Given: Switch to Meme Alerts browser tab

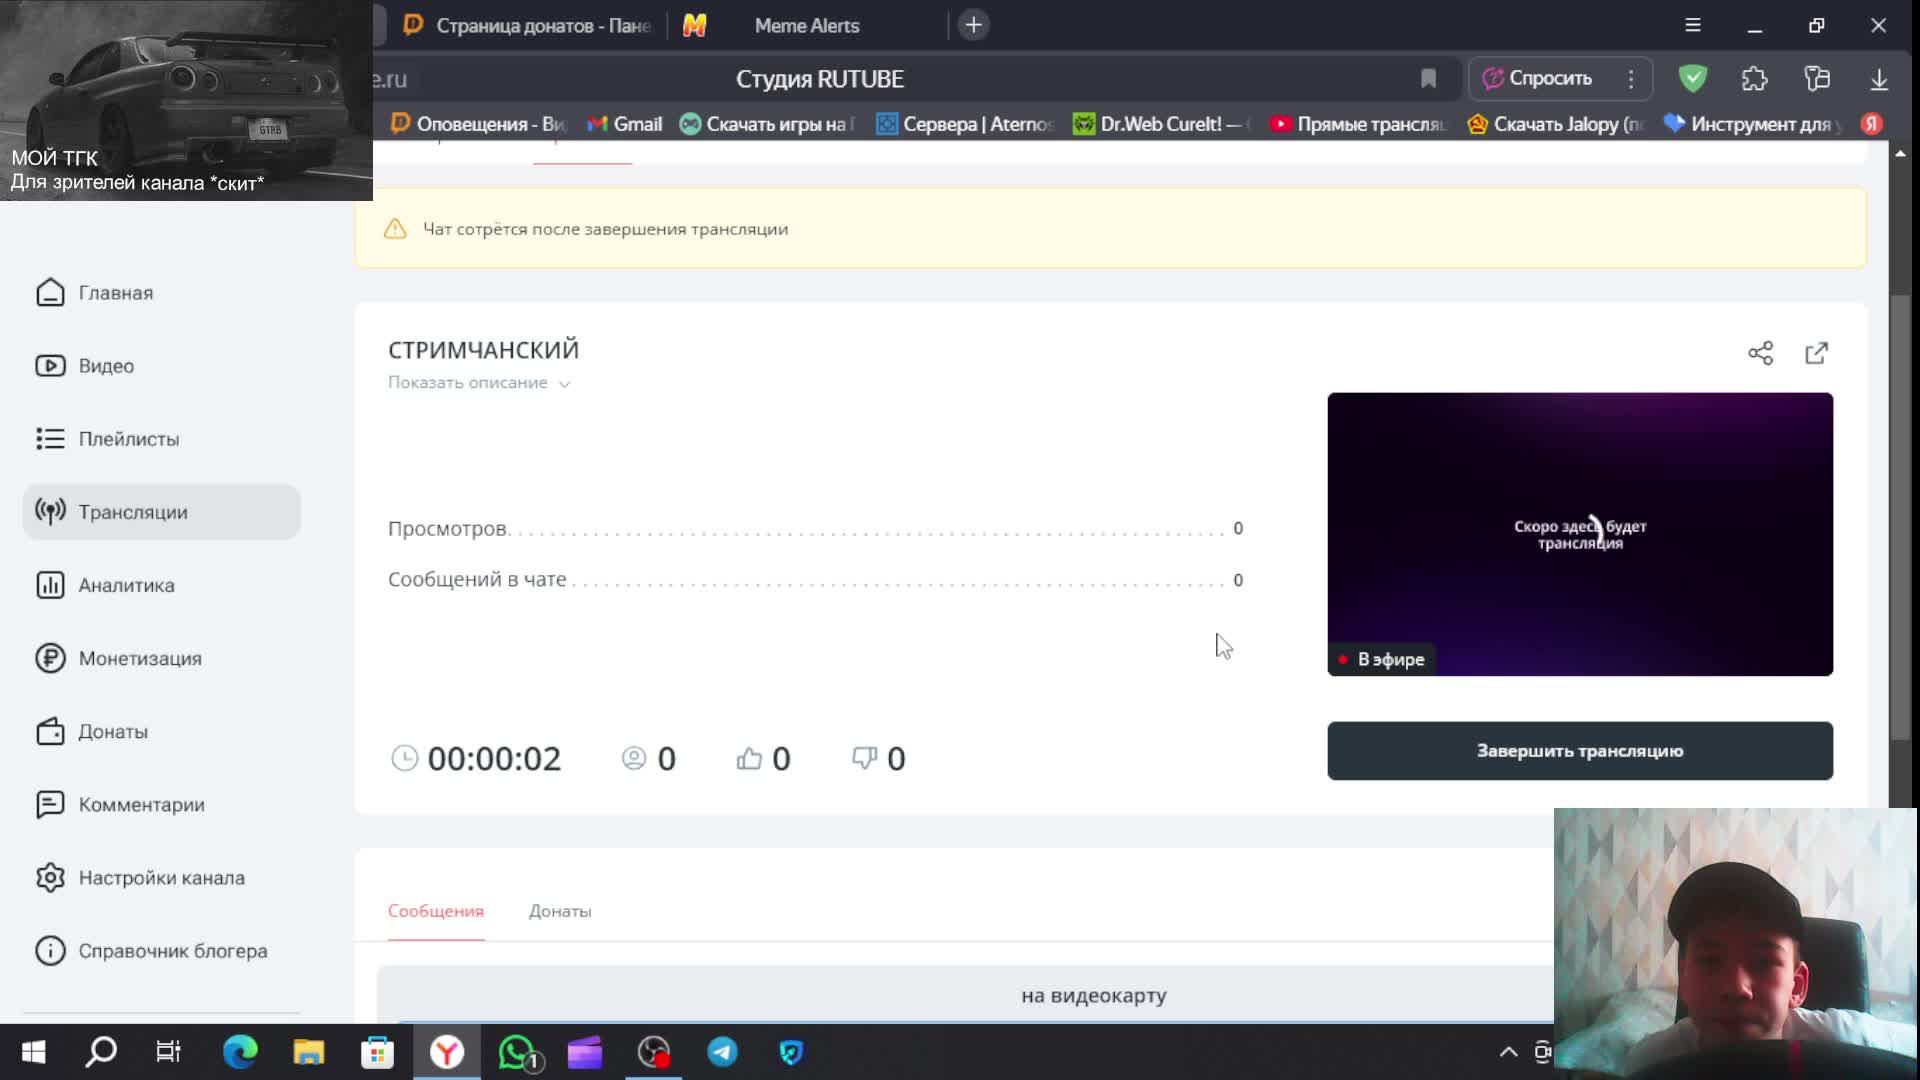Looking at the screenshot, I should [x=806, y=26].
